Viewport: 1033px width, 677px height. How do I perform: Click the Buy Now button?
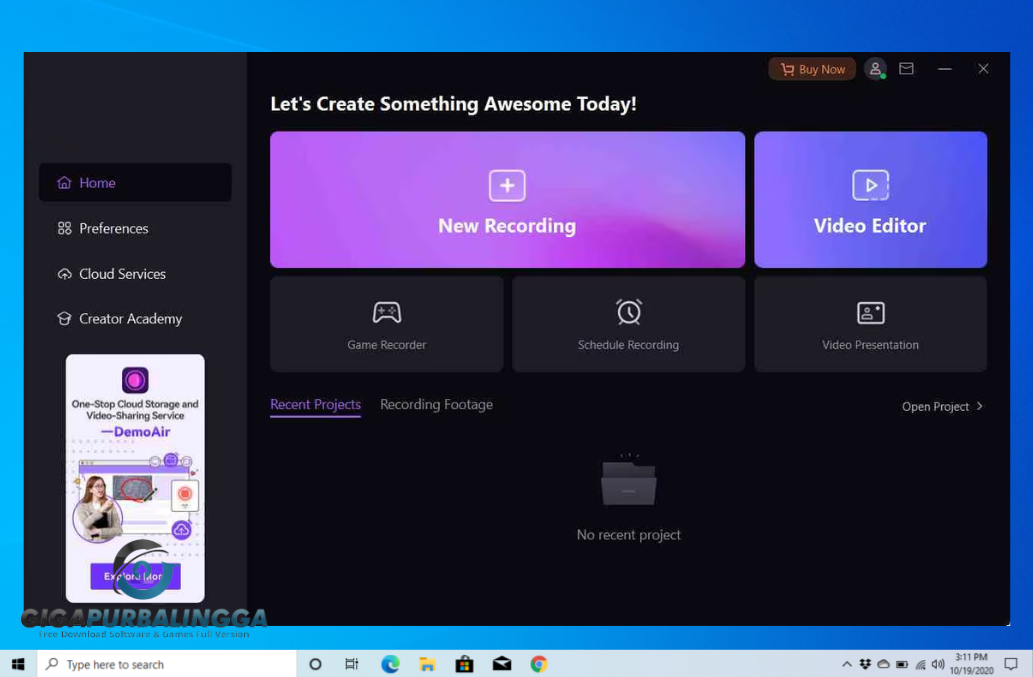(x=811, y=68)
